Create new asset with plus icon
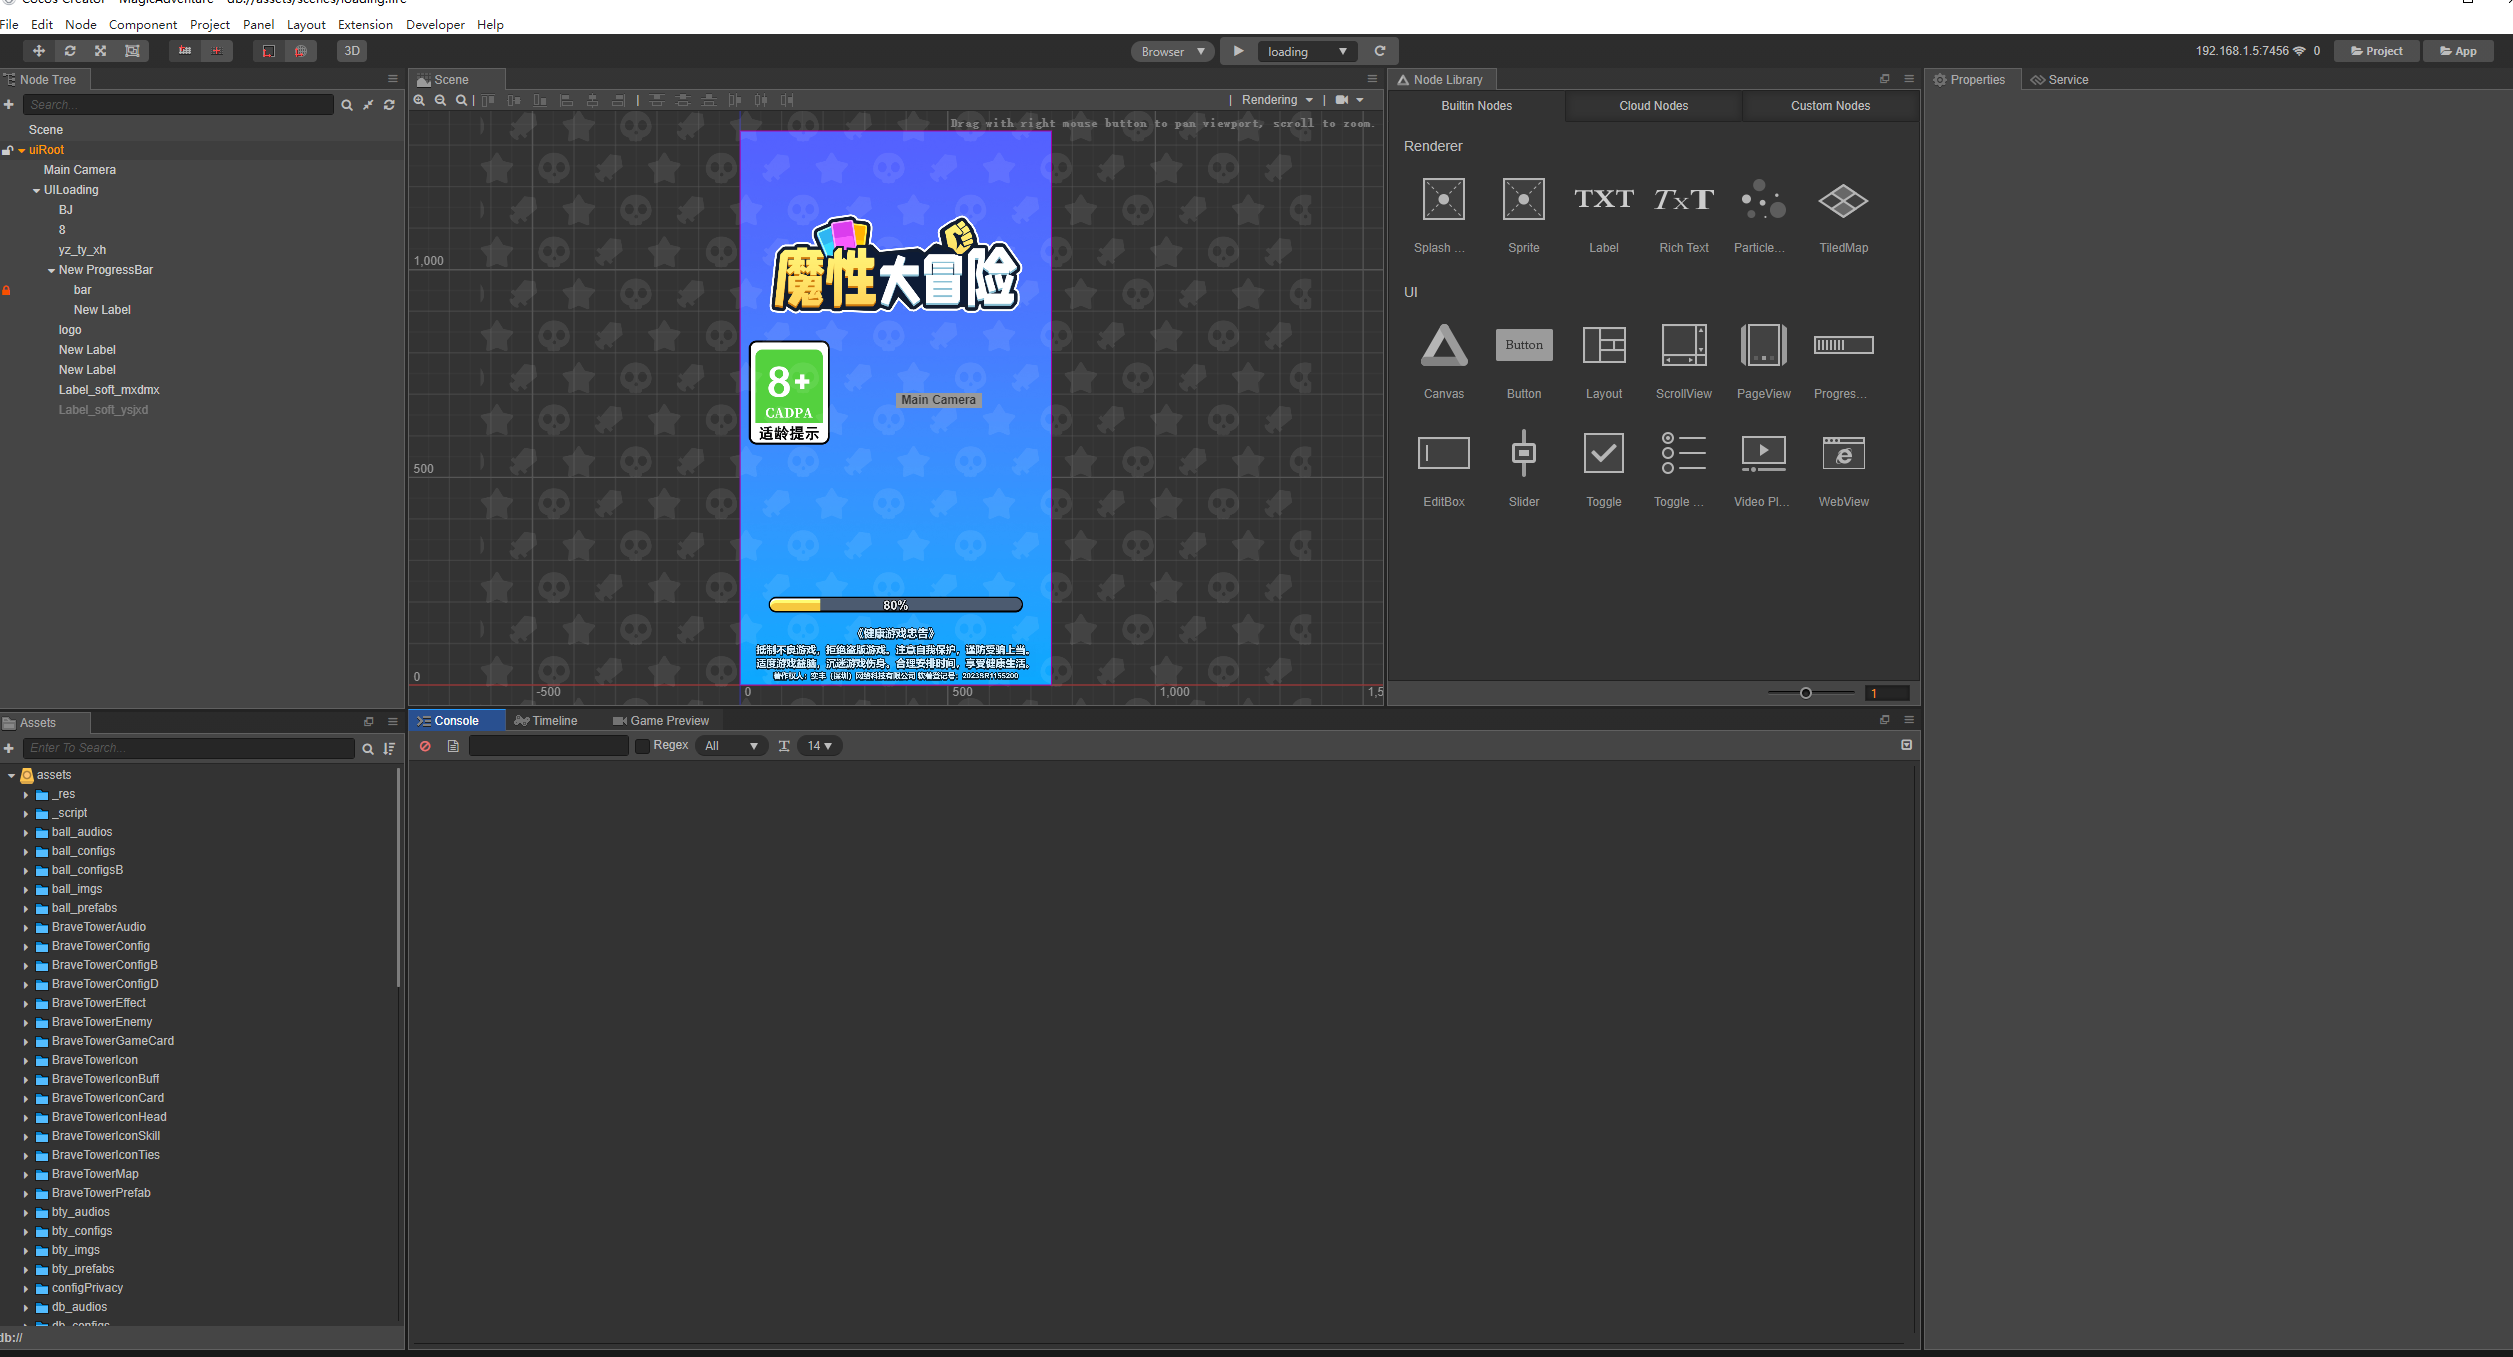 coord(9,748)
